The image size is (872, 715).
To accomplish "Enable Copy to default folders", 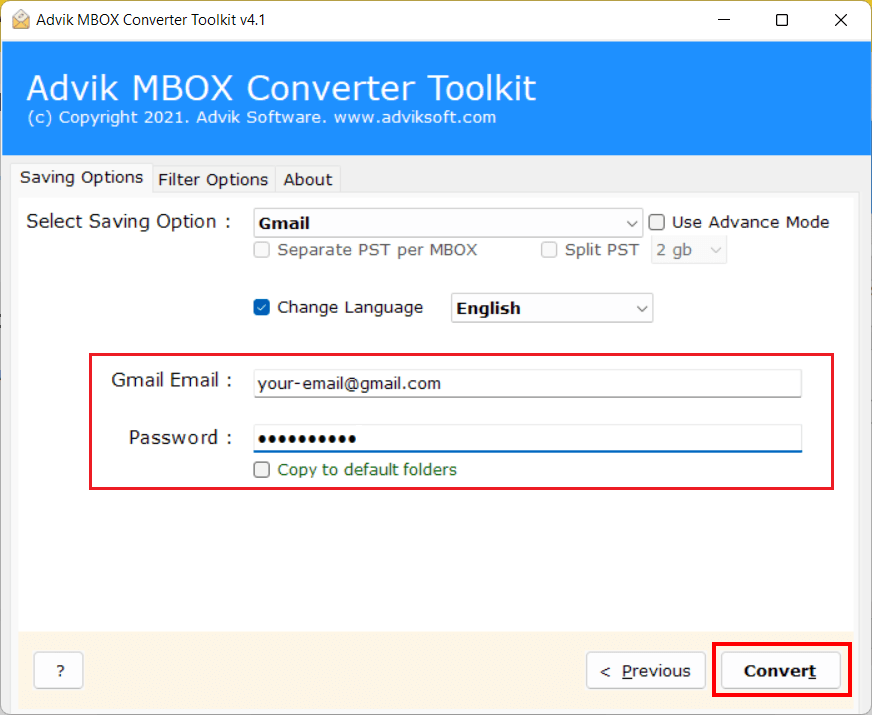I will [x=262, y=469].
